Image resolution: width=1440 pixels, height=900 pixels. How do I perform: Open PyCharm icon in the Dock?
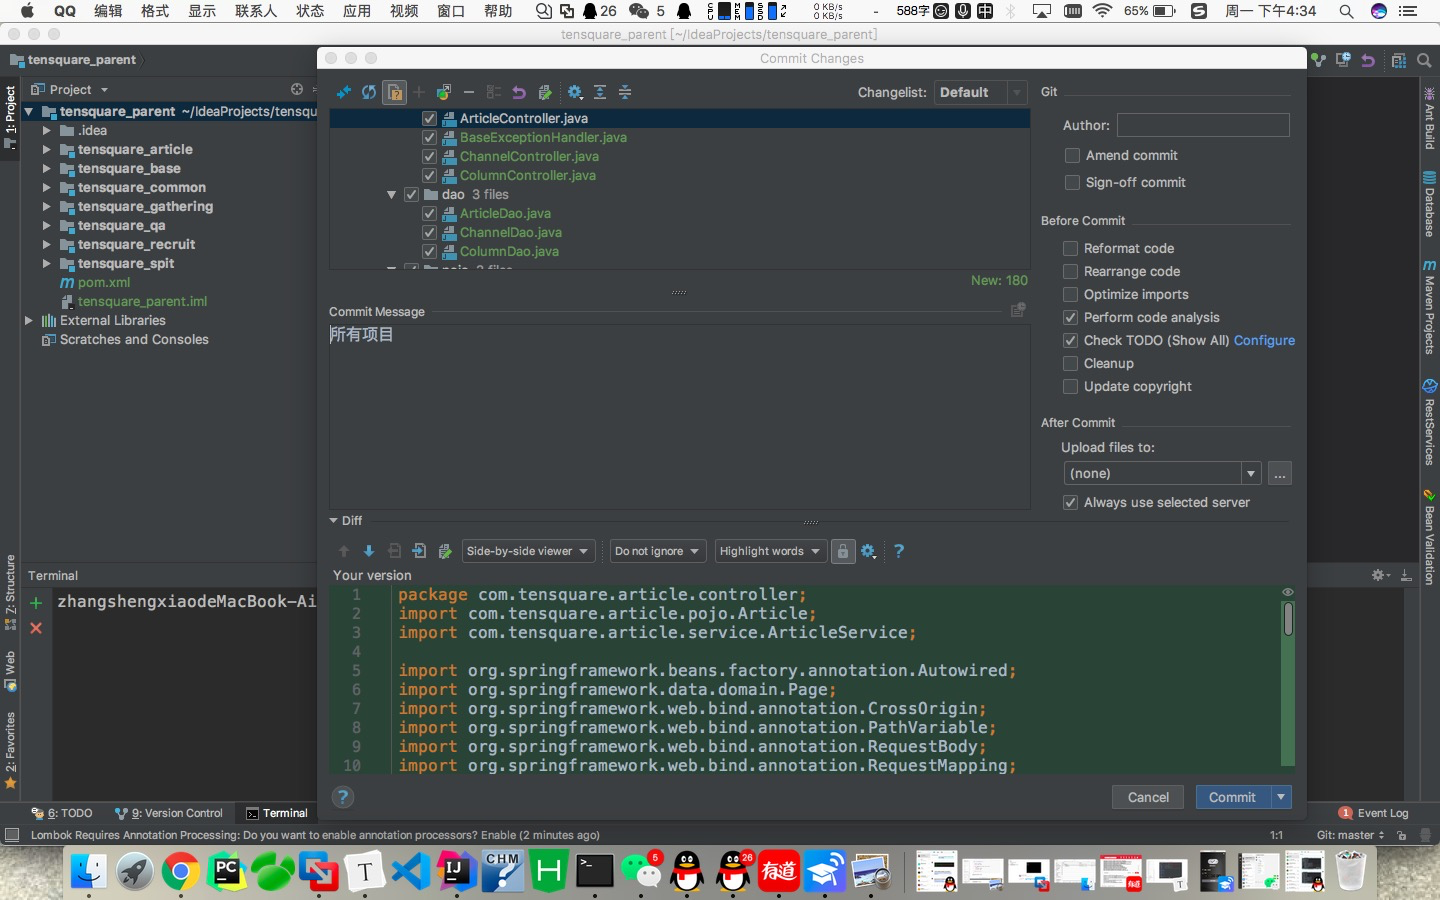227,872
